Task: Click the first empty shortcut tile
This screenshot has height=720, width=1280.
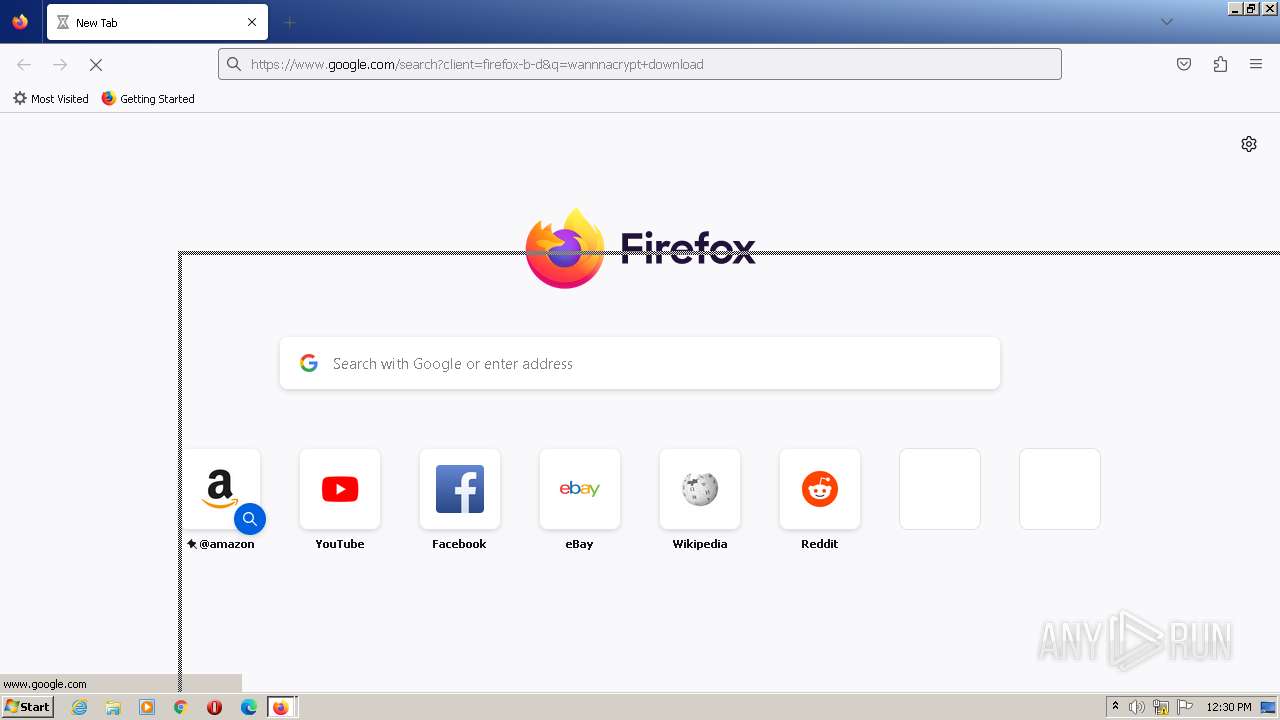Action: click(x=940, y=489)
